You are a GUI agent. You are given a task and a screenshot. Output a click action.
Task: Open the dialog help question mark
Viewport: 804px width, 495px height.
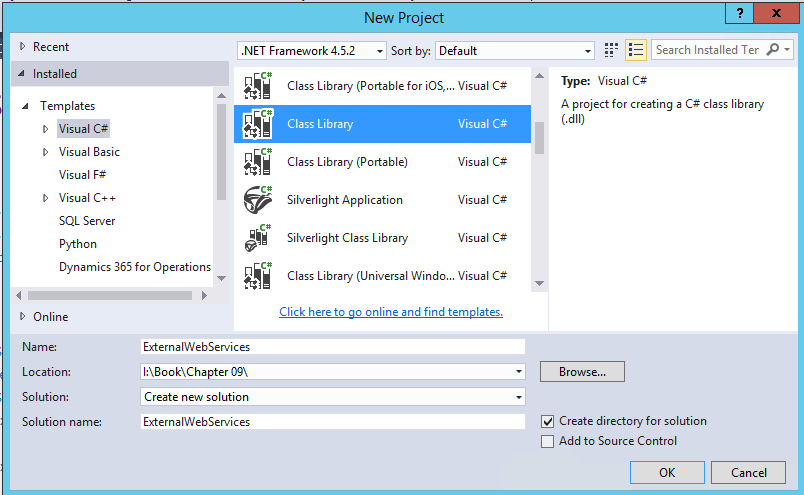(739, 13)
